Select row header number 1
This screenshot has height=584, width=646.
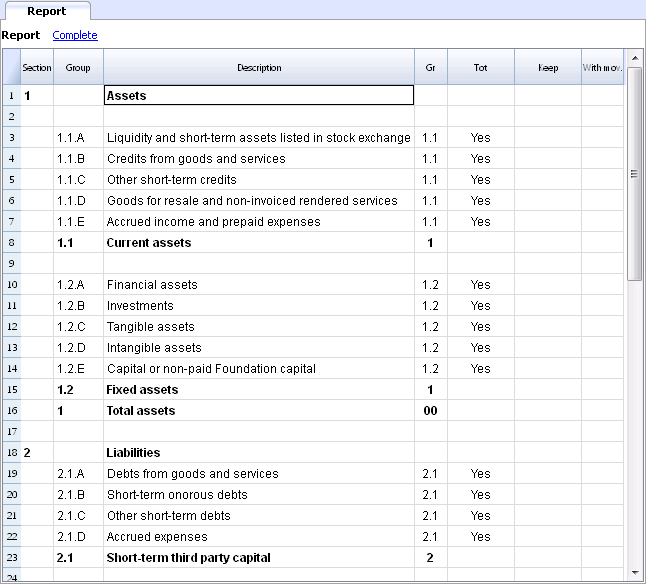(12, 96)
